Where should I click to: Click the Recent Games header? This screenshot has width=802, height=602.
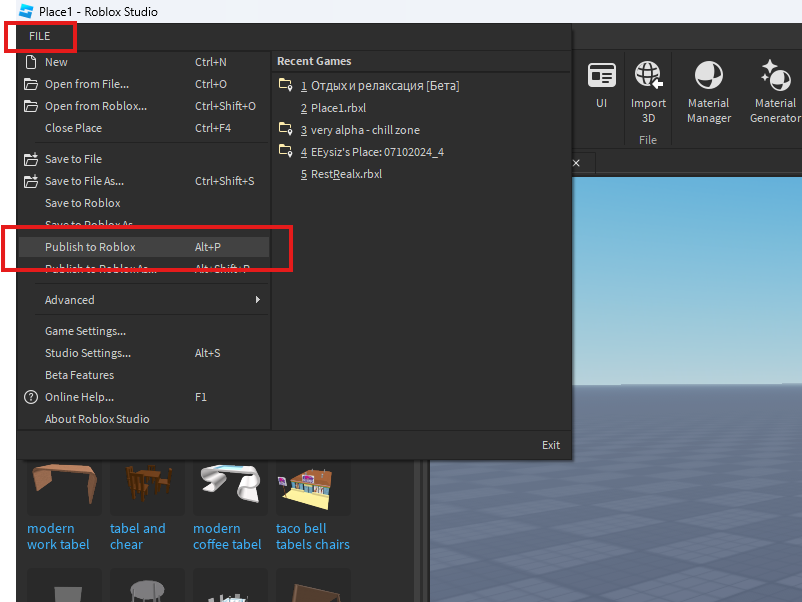(314, 61)
